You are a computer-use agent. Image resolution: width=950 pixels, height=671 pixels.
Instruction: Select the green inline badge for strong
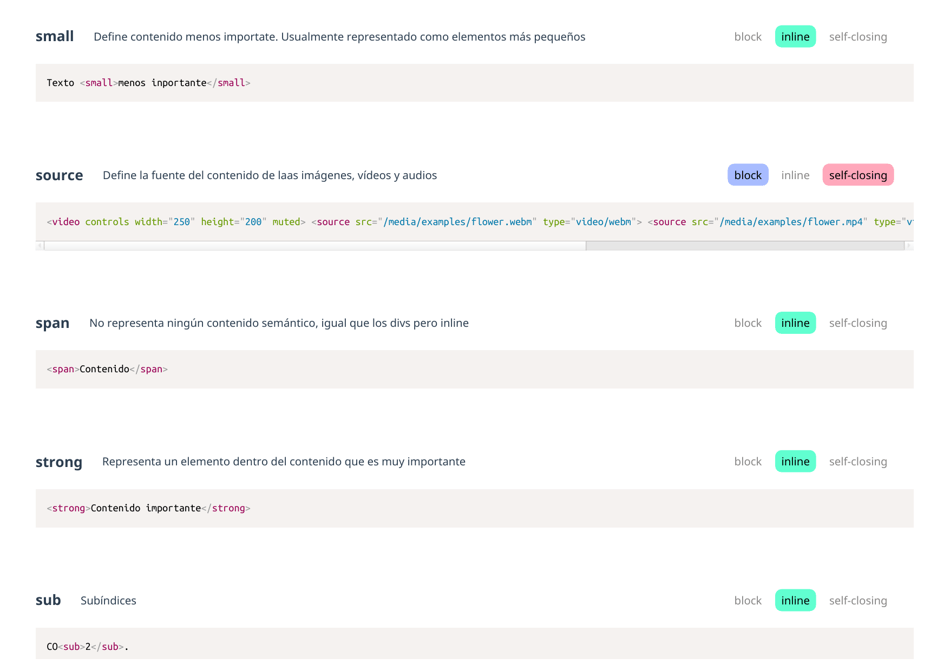[x=795, y=461]
